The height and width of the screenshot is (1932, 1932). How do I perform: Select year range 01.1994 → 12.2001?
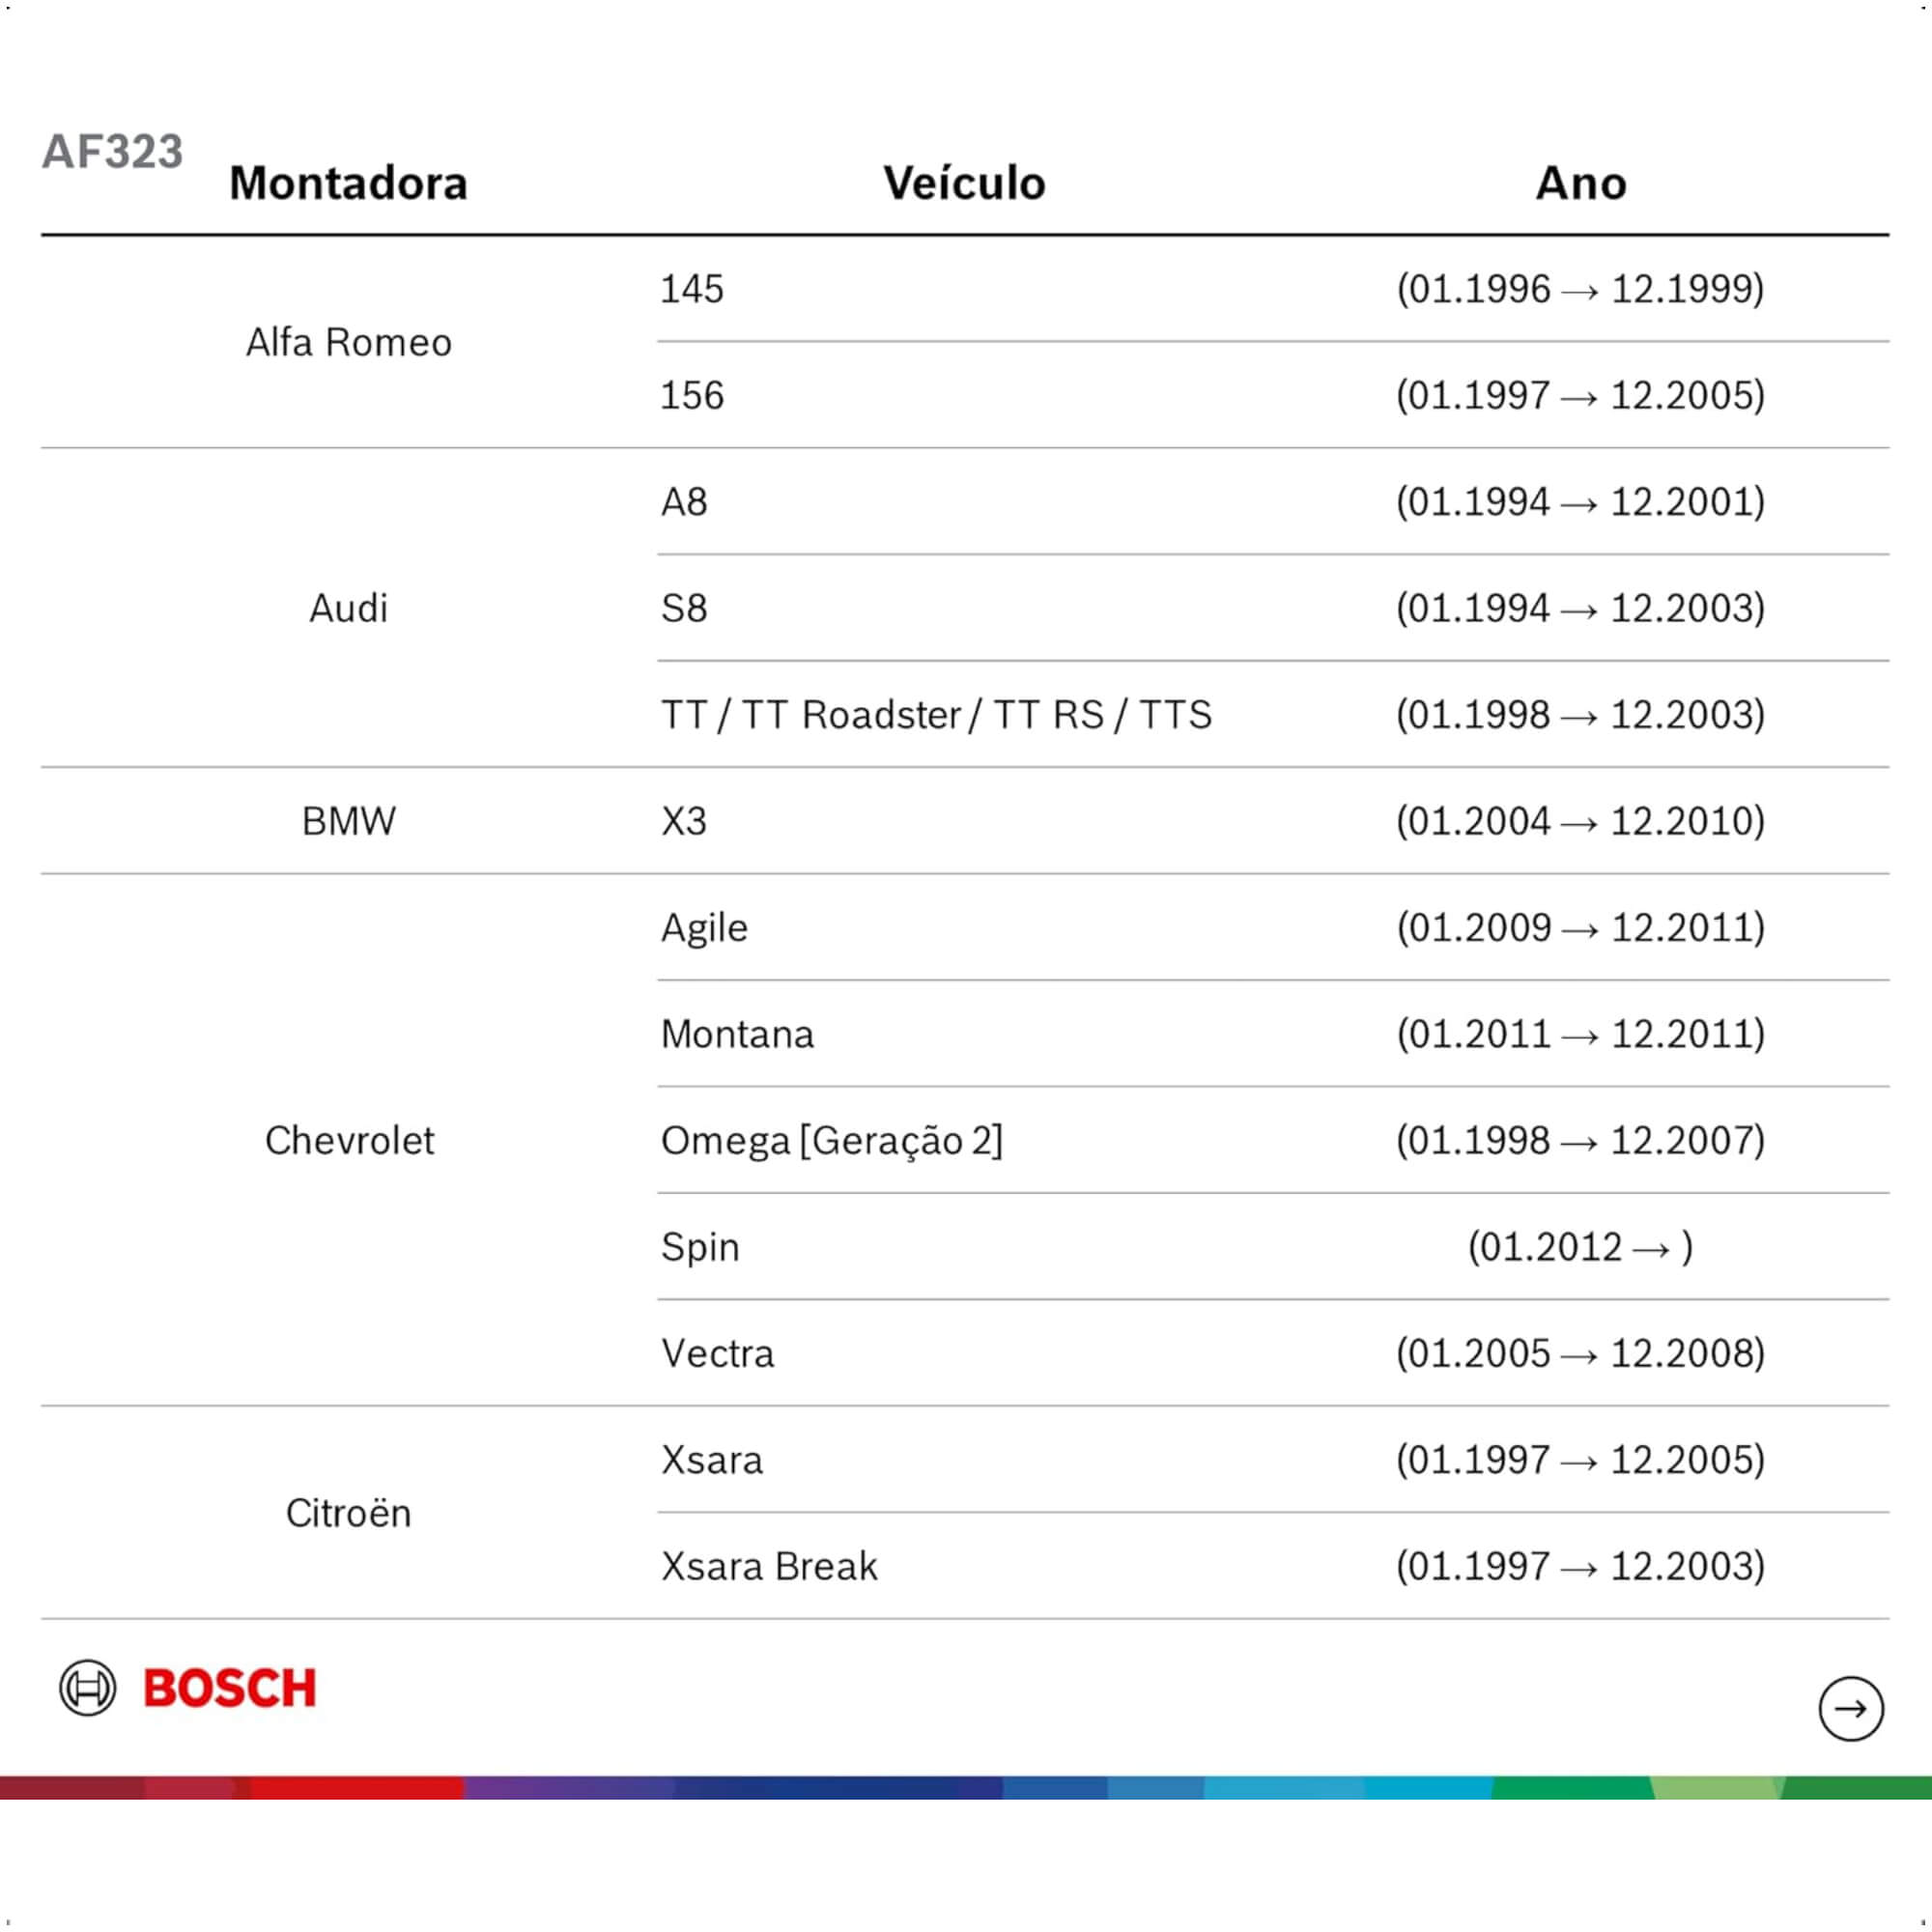point(1580,502)
